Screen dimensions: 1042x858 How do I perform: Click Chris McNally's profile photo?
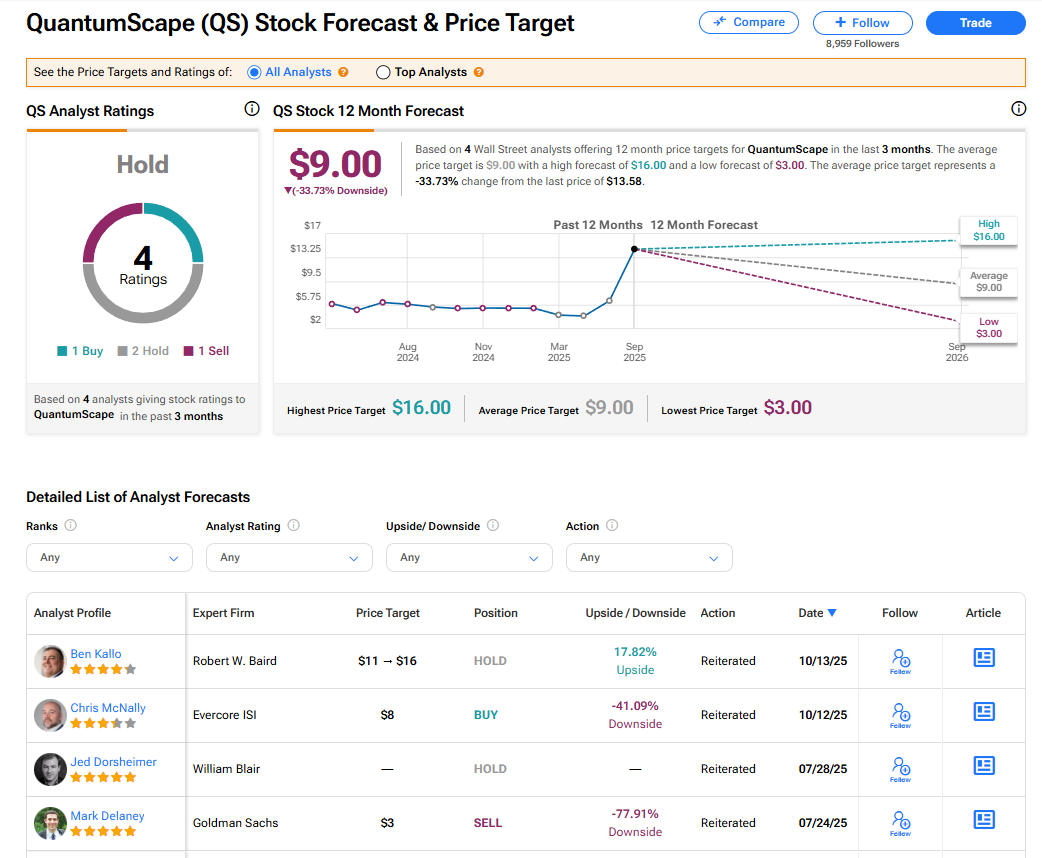50,715
